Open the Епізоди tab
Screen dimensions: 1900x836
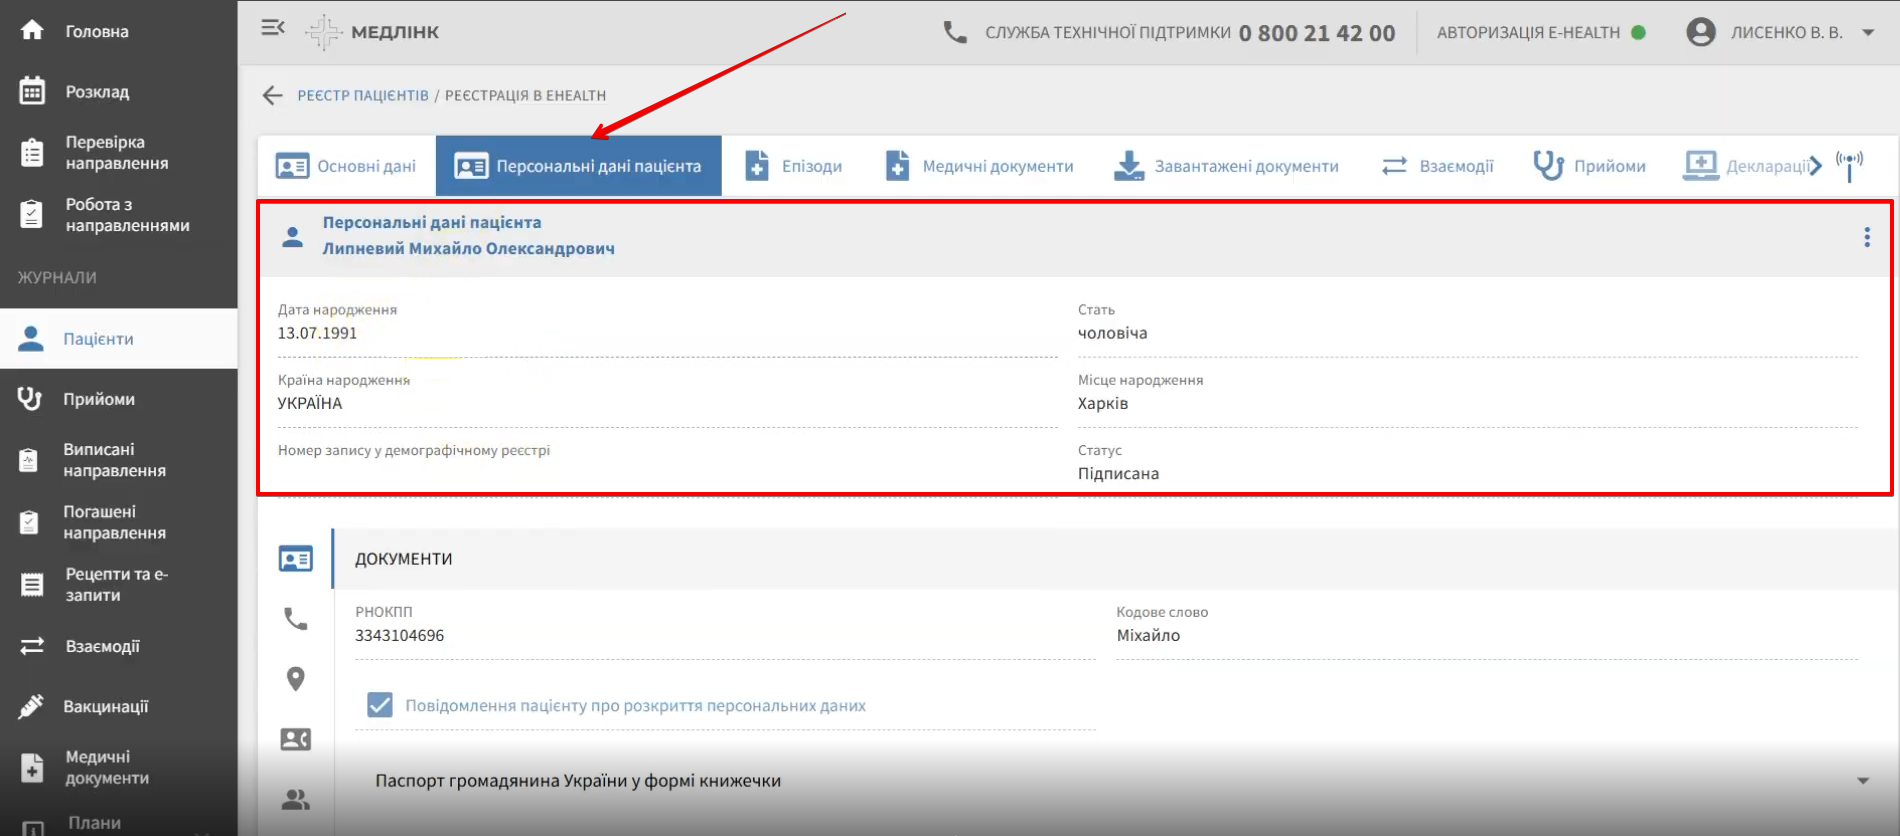pos(795,166)
